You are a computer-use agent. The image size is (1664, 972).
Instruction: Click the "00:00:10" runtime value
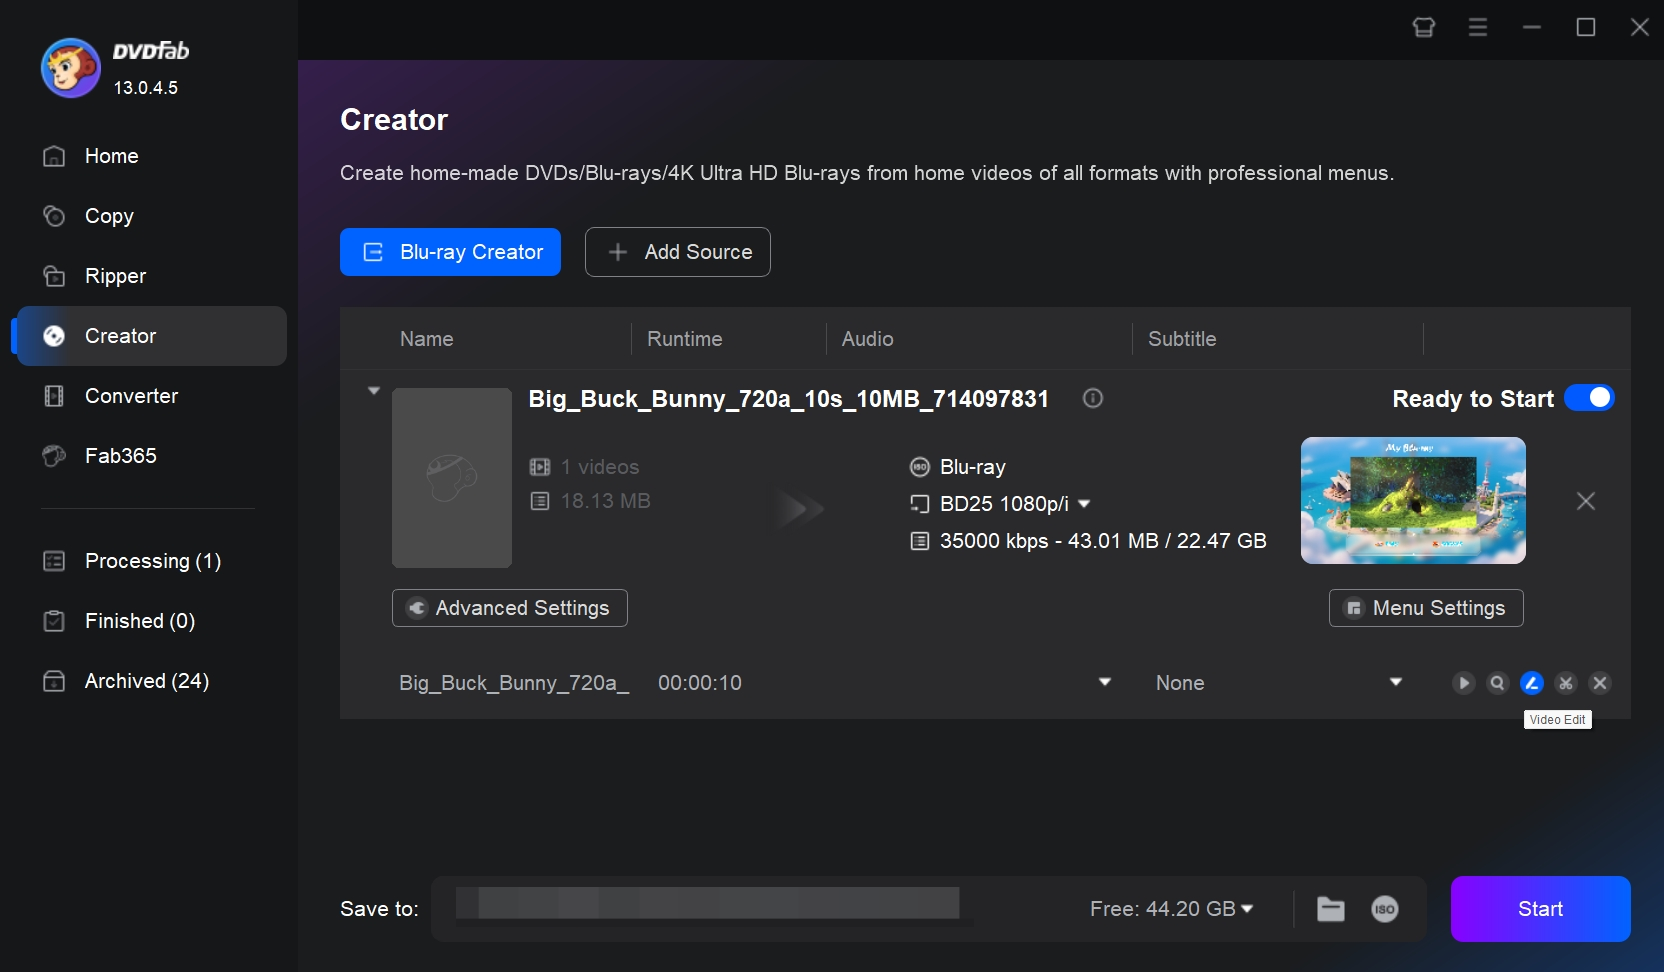coord(700,683)
